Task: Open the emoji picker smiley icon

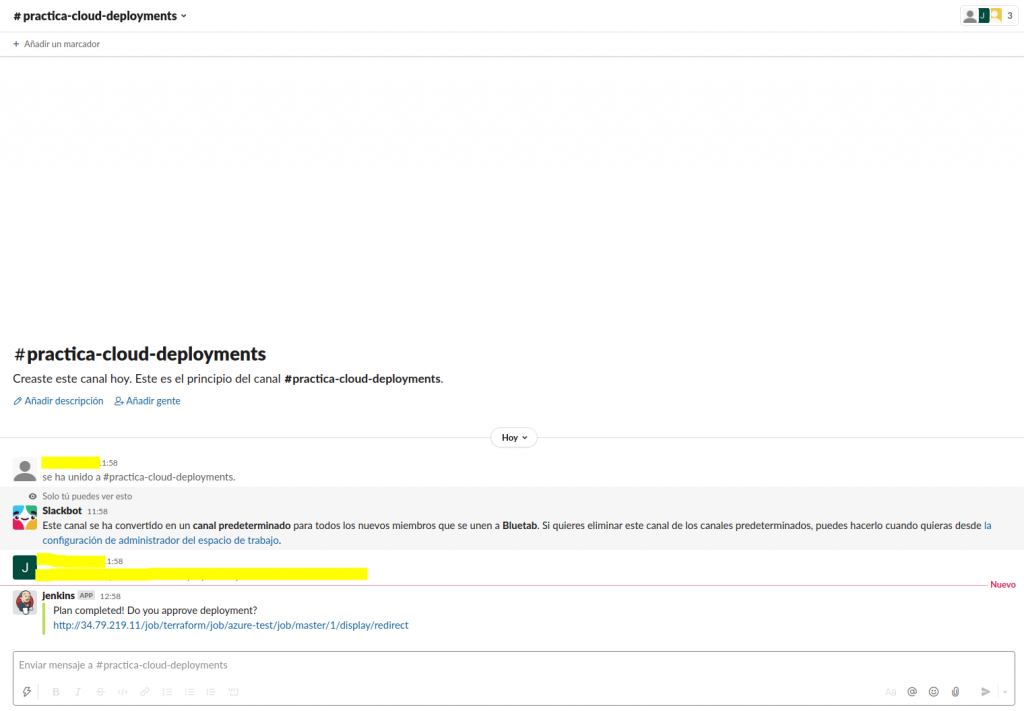Action: (x=934, y=691)
